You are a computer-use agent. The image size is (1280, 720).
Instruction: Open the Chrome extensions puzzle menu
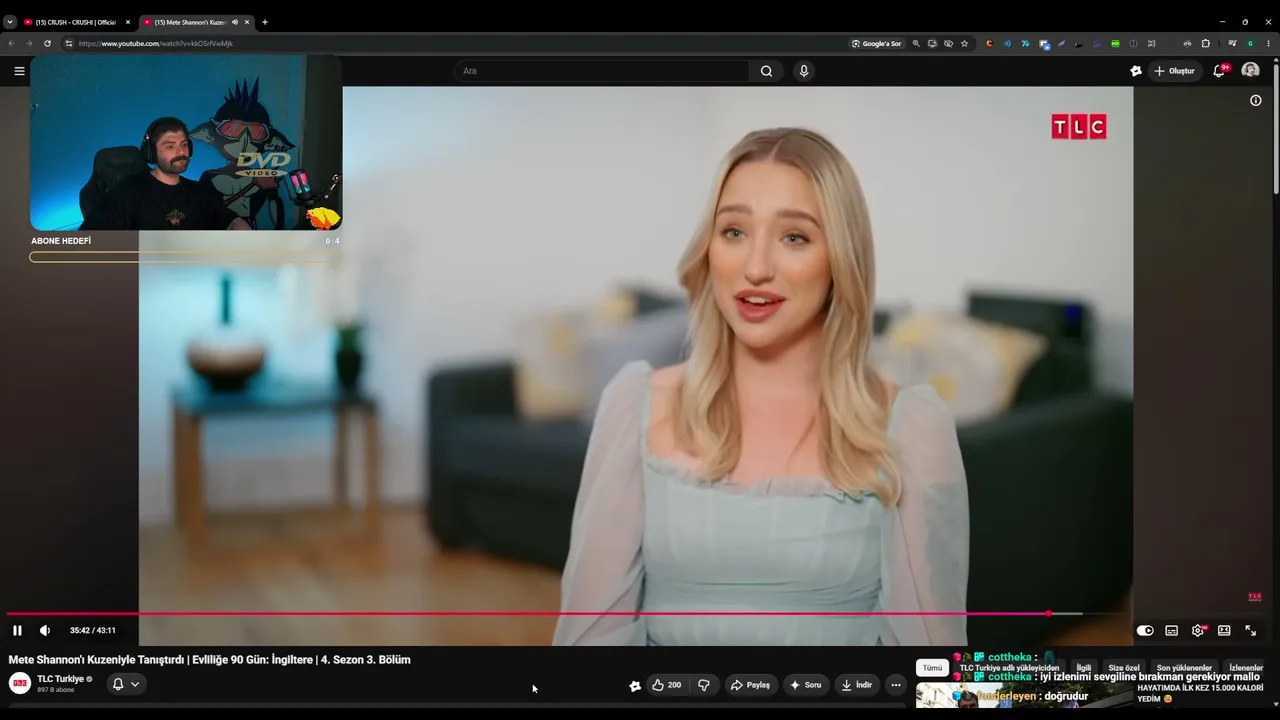coord(1205,43)
